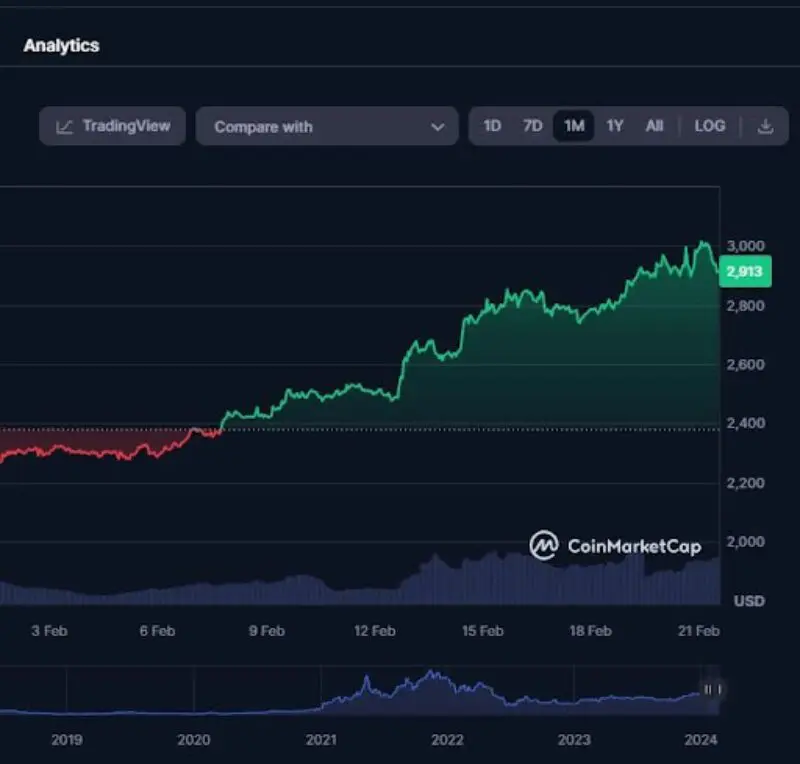Click the CoinMarketCap watermark text
The height and width of the screenshot is (764, 800).
[634, 546]
